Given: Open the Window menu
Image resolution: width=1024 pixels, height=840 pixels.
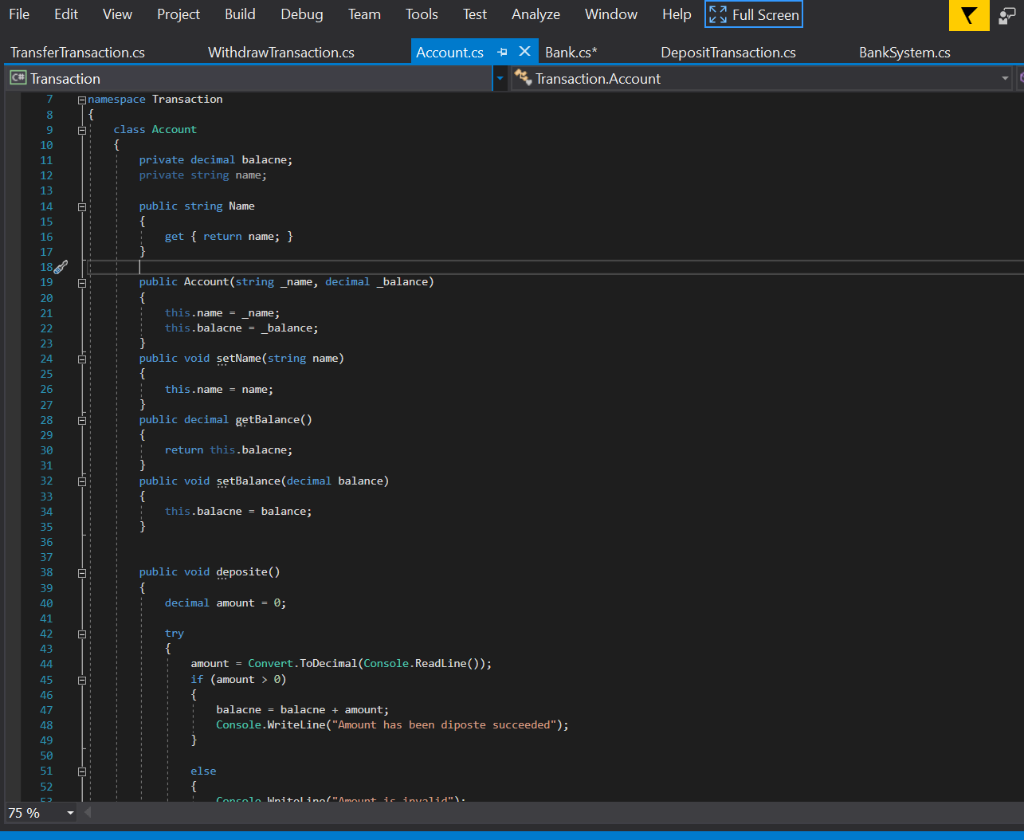Looking at the screenshot, I should pos(611,14).
